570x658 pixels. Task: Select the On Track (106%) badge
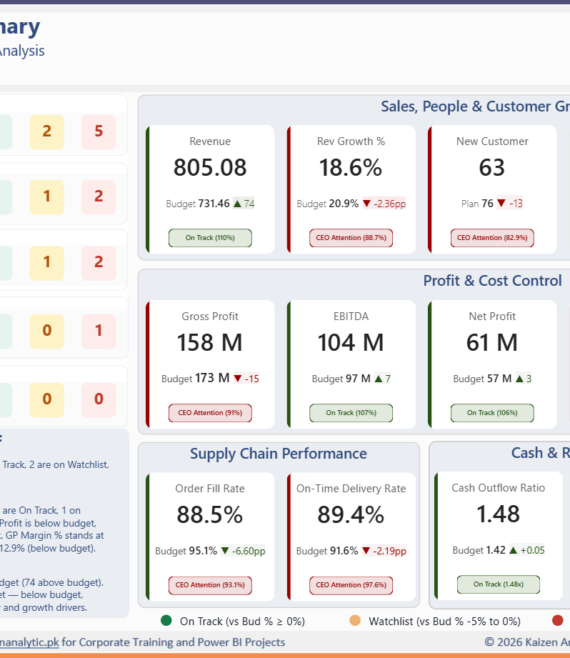(492, 413)
